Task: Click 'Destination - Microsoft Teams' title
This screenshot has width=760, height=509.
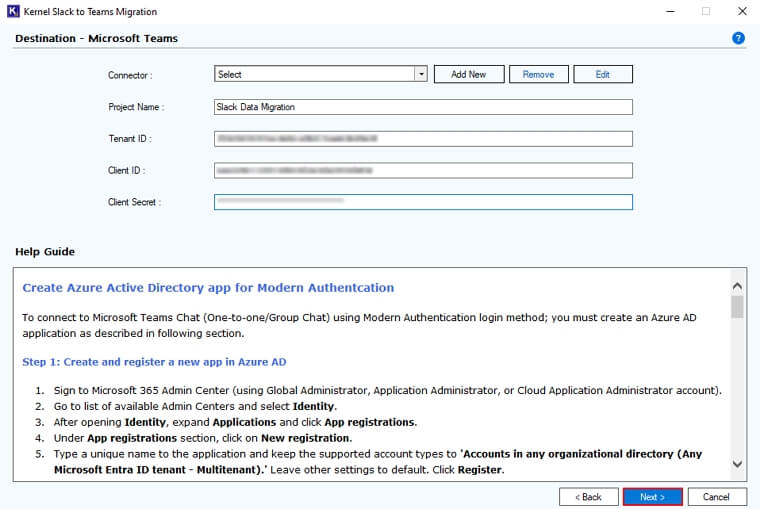Action: [96, 38]
